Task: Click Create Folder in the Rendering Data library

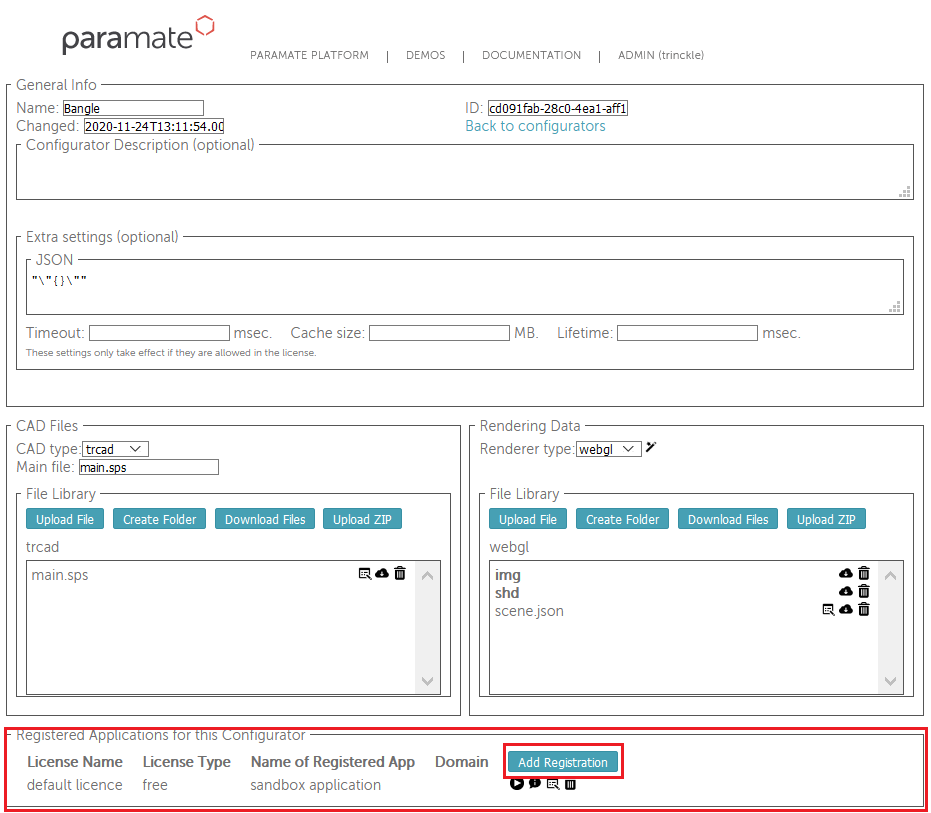Action: pos(622,519)
